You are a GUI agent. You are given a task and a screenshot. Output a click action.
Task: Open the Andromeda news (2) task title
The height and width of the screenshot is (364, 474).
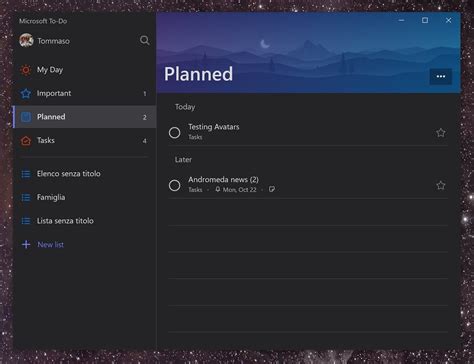(x=223, y=180)
